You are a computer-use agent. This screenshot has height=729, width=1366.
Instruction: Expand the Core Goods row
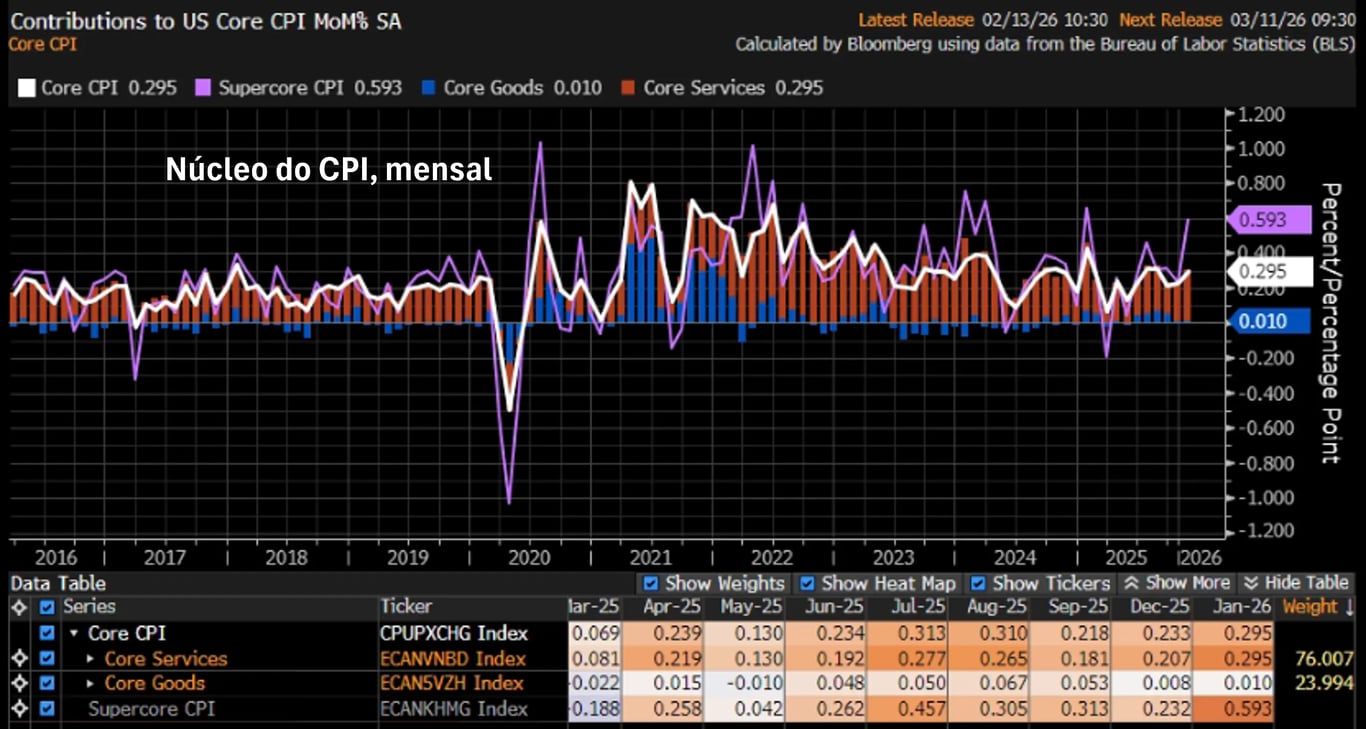[91, 684]
